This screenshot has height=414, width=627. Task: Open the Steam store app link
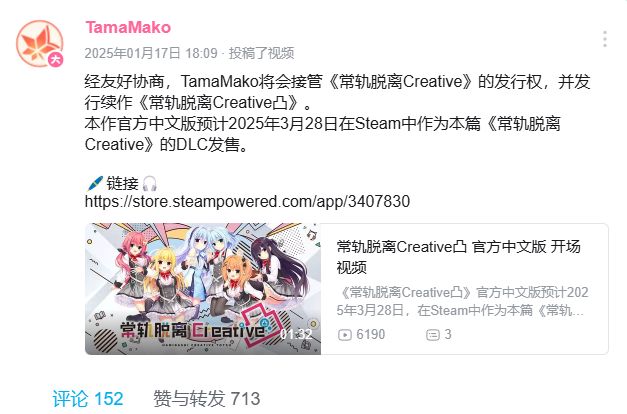[247, 201]
